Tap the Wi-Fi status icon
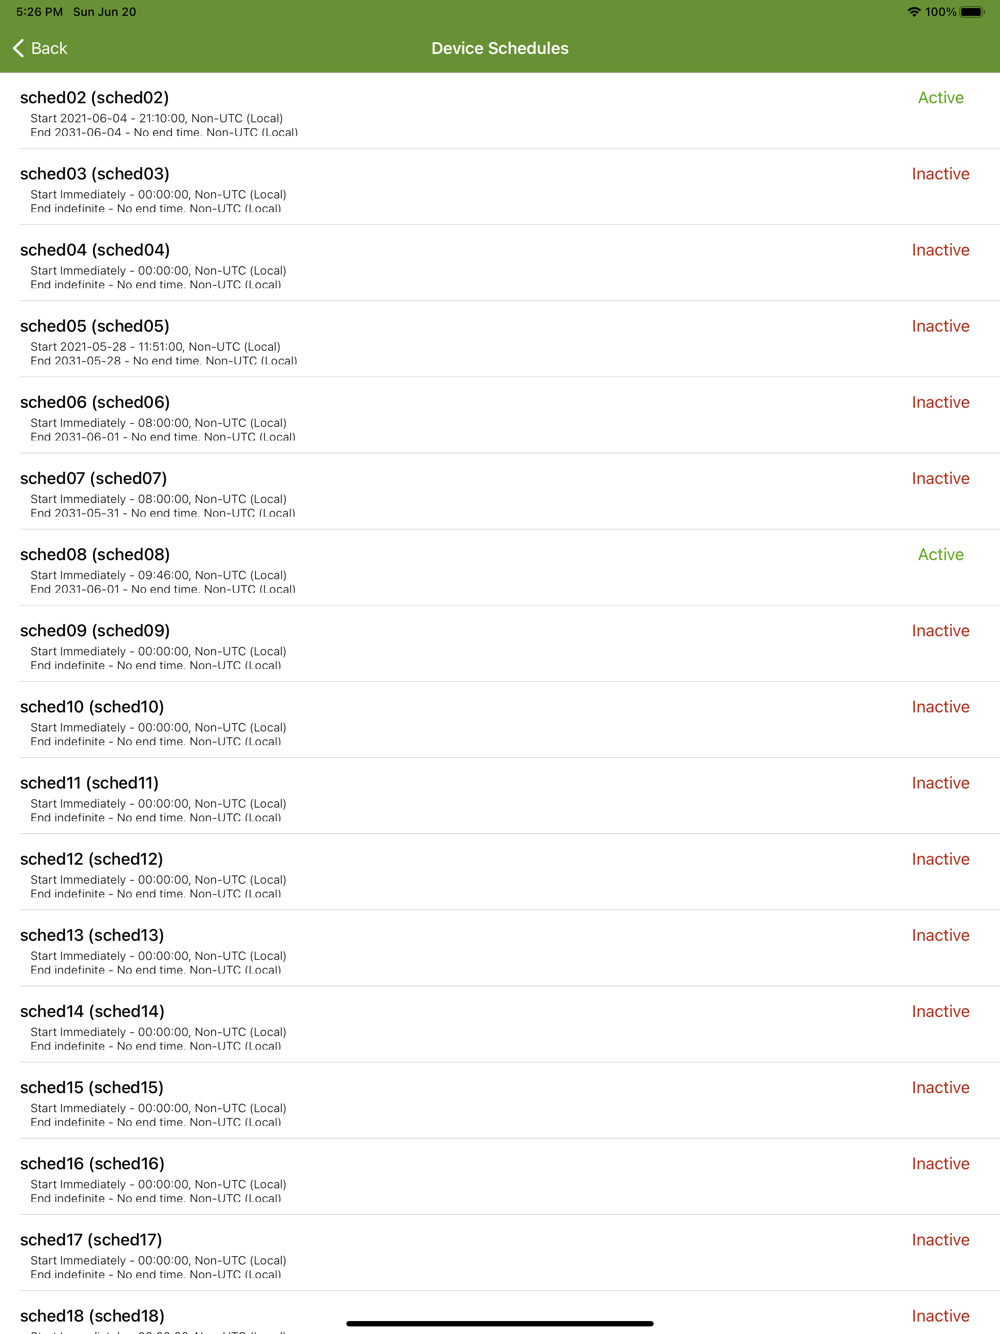Image resolution: width=1000 pixels, height=1334 pixels. (x=913, y=12)
